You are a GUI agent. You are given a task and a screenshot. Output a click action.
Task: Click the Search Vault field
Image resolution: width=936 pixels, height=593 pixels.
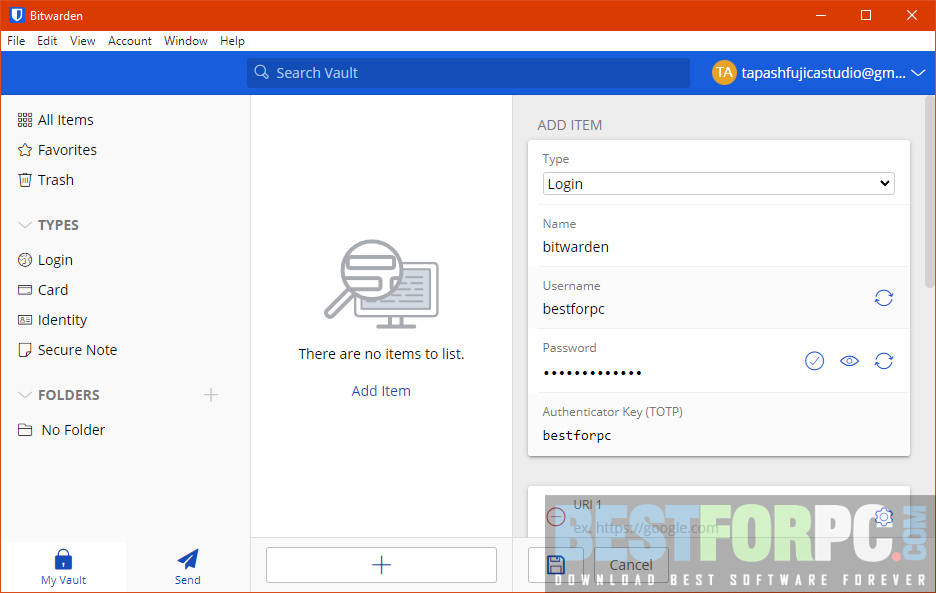pyautogui.click(x=469, y=73)
